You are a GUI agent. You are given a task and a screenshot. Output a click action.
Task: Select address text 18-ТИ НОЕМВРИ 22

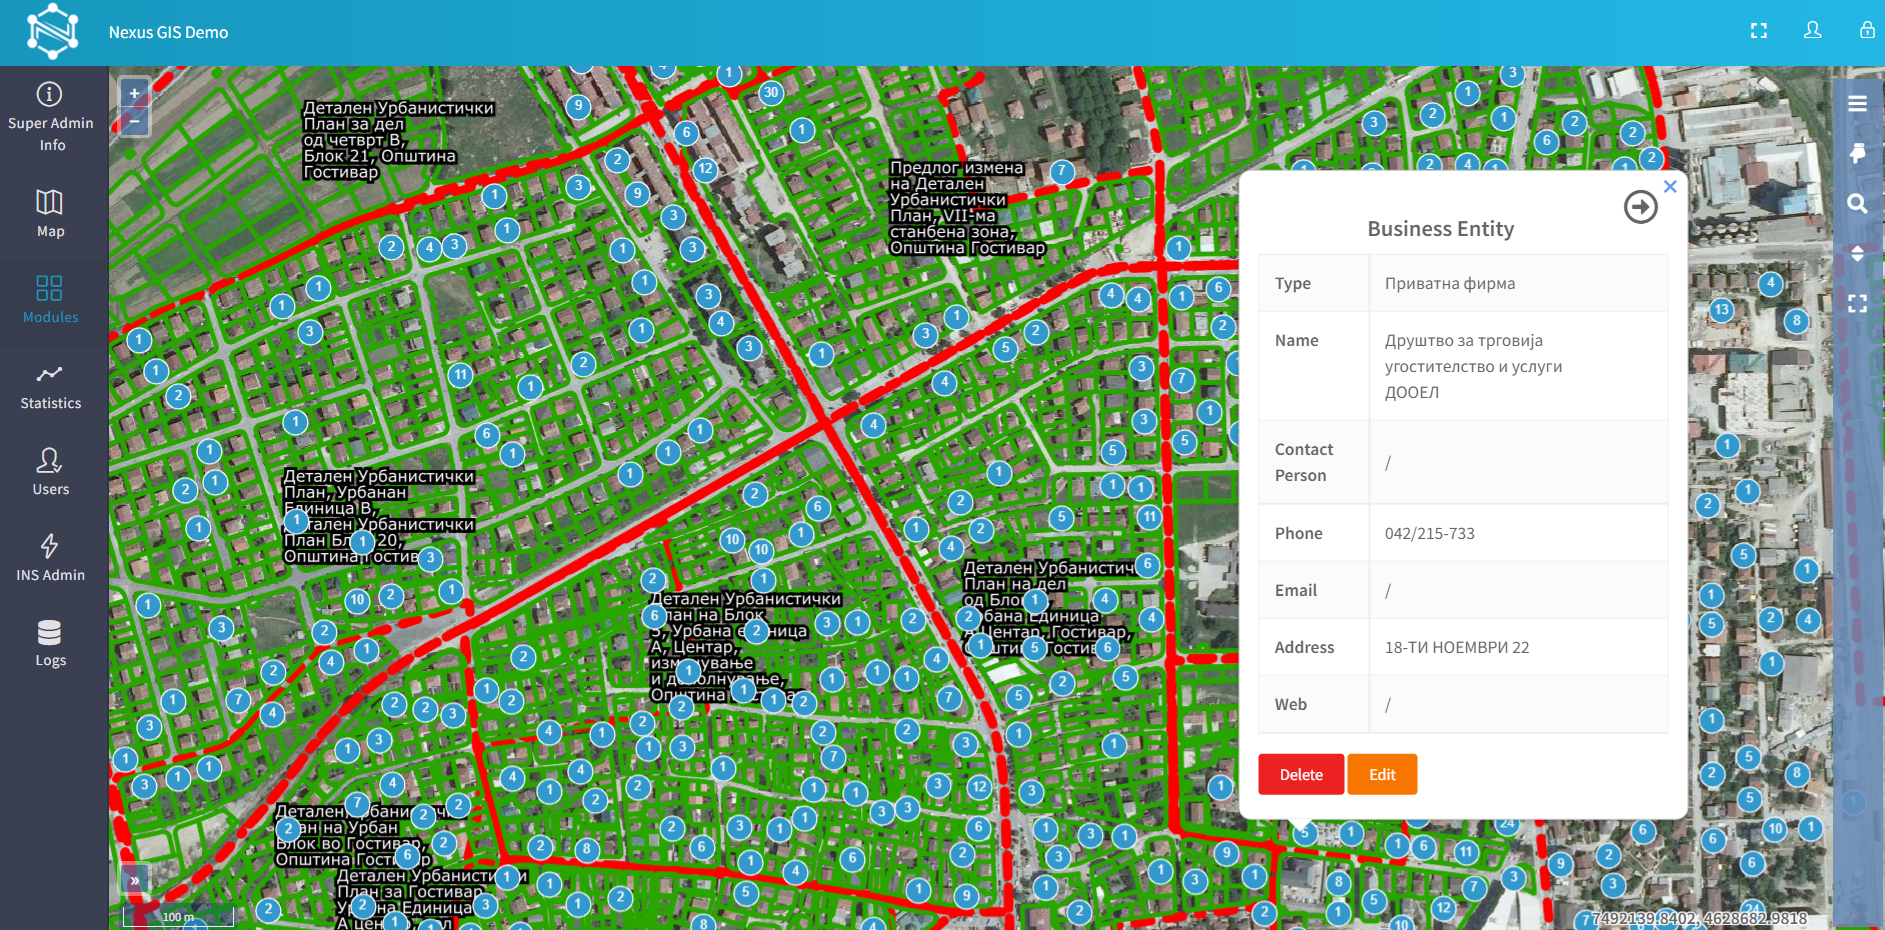point(1457,647)
